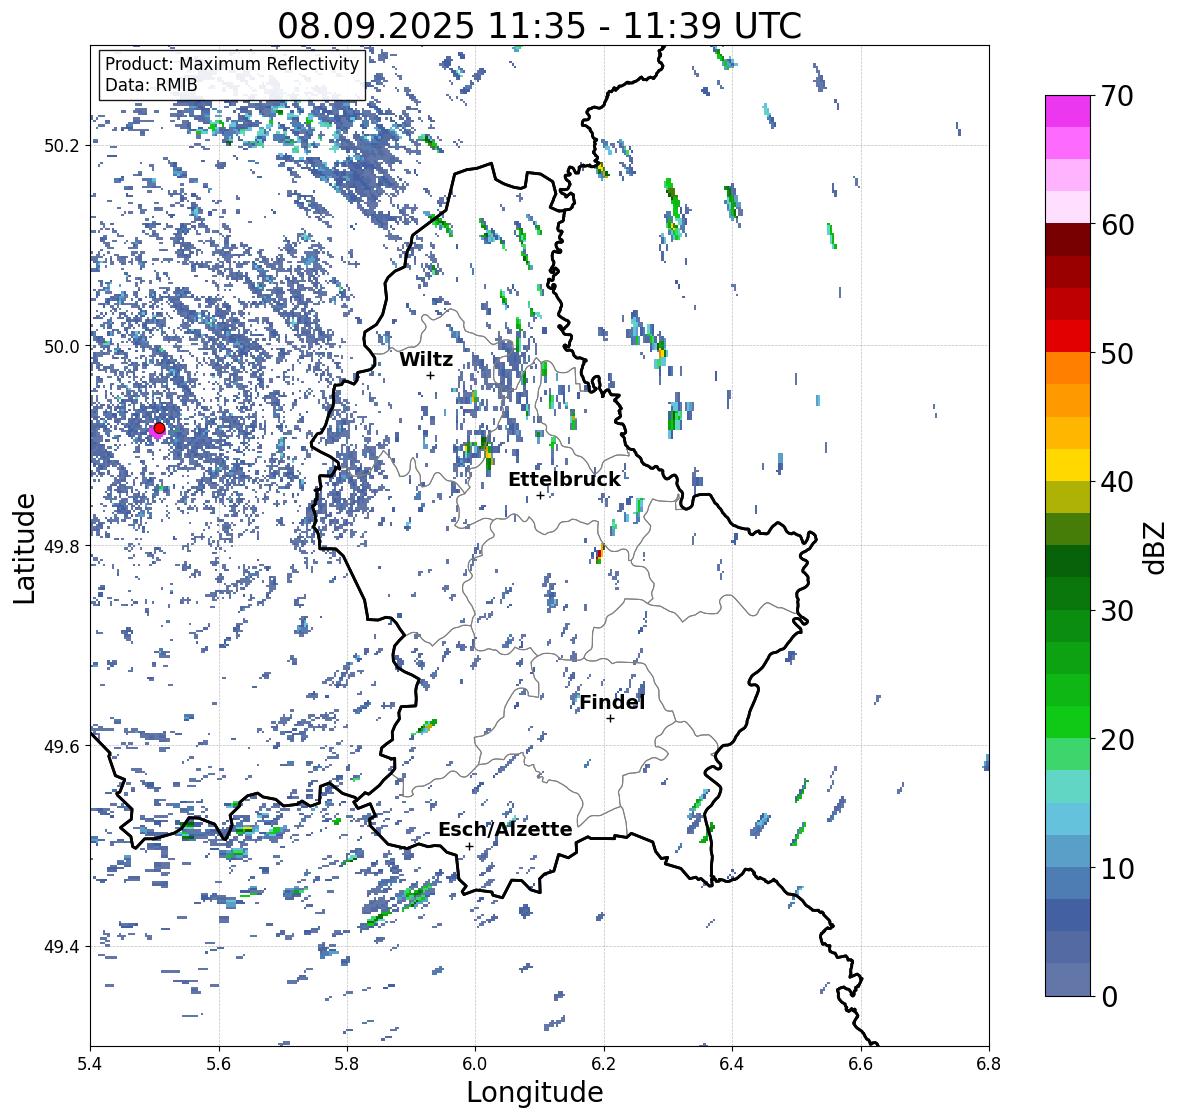The image size is (1179, 1117).
Task: Click the plus marker below the Wiltz label
Action: (430, 375)
